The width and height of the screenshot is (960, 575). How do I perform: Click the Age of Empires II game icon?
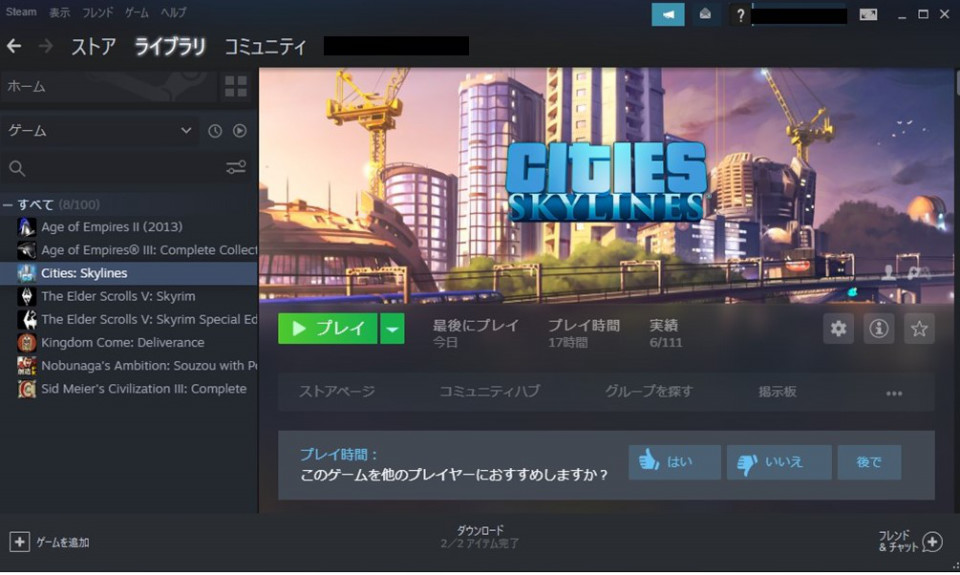click(26, 227)
